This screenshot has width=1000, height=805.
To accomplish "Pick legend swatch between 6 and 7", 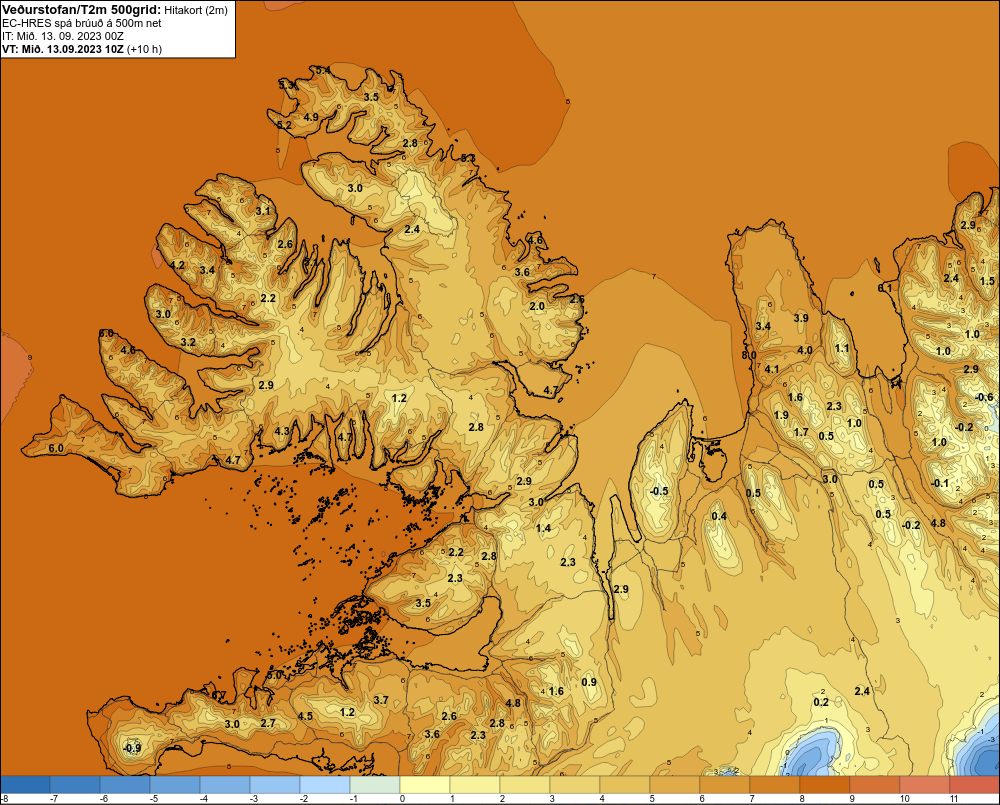I will click(724, 785).
